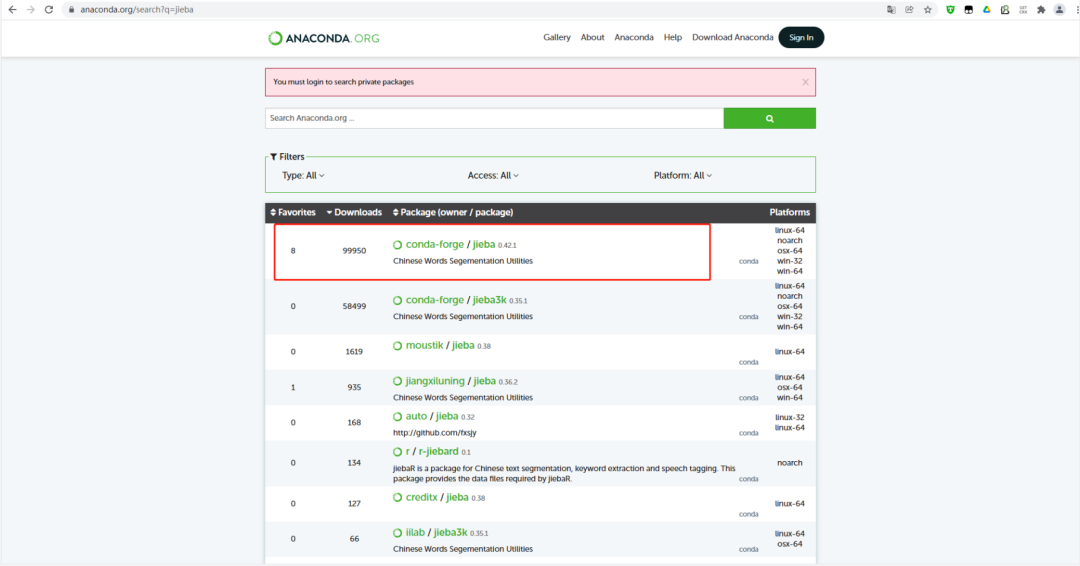Viewport: 1080px width, 566px height.
Task: Dismiss the login warning with the X
Action: coord(805,82)
